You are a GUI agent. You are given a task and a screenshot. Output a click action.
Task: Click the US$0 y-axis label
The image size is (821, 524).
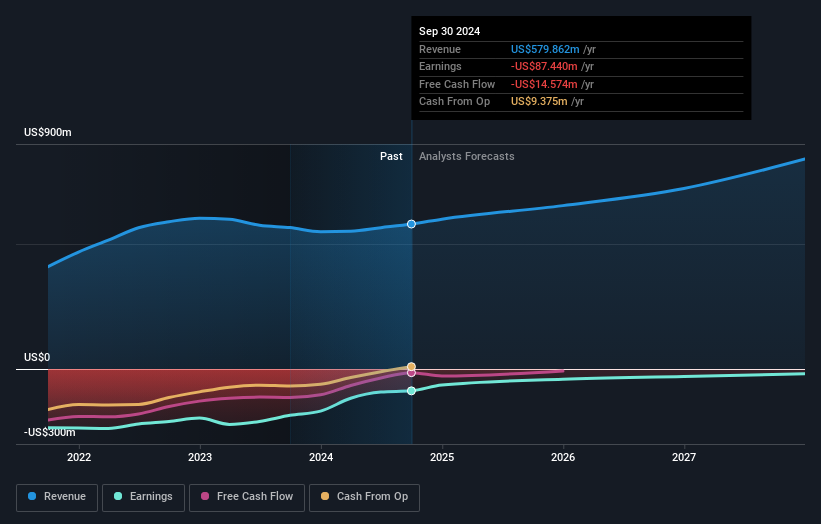[37, 358]
